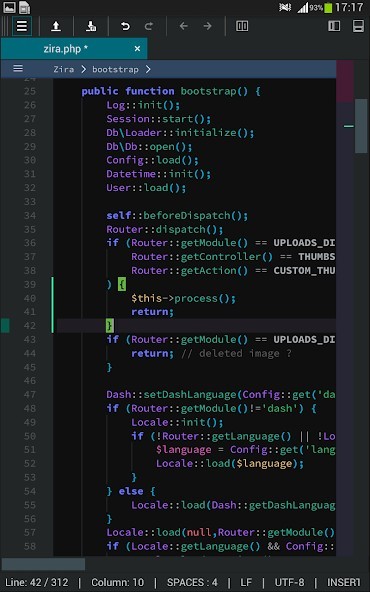Tap the open file upload-arrow icon
Image resolution: width=370 pixels, height=592 pixels.
pyautogui.click(x=56, y=26)
